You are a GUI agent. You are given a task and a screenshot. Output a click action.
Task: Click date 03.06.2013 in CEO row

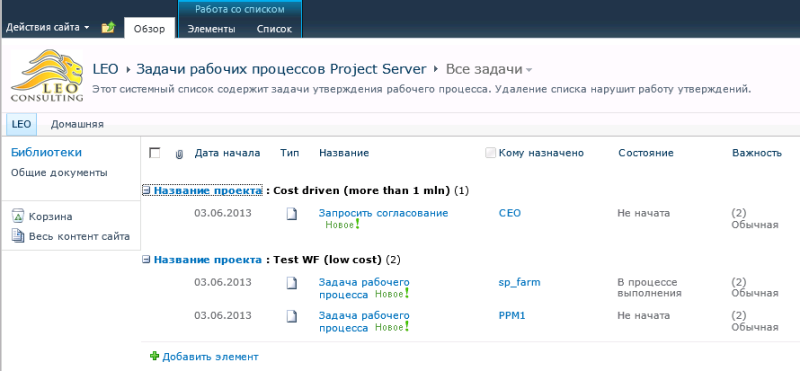(223, 213)
